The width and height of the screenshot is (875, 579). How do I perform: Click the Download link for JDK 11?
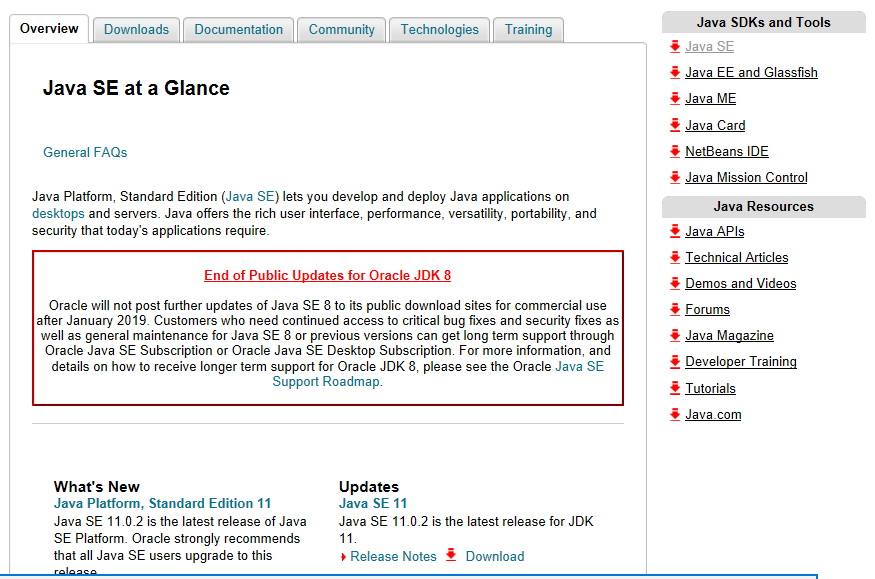[495, 557]
